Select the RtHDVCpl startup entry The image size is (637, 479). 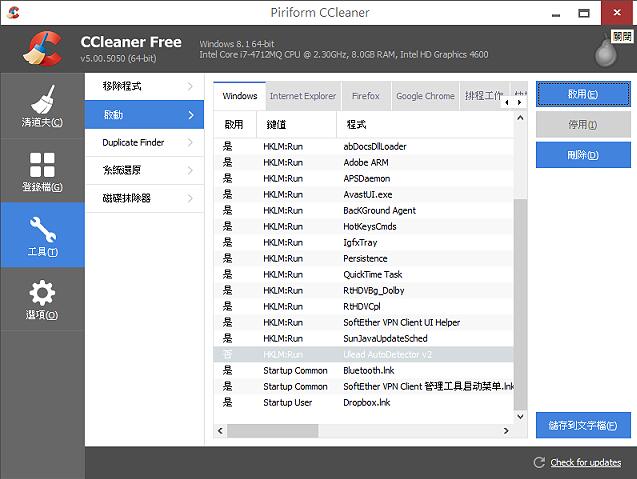pos(364,306)
